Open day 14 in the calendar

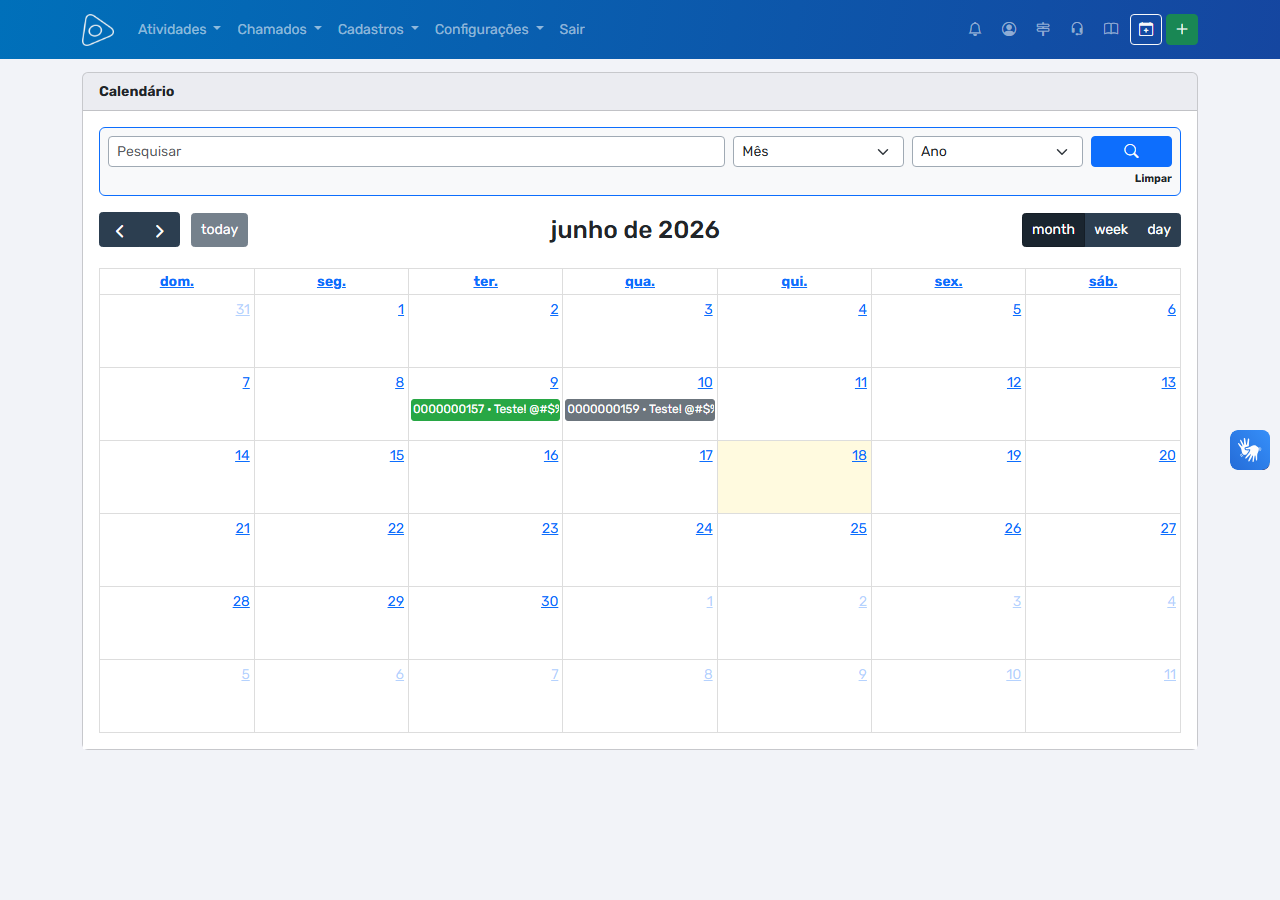click(x=242, y=456)
